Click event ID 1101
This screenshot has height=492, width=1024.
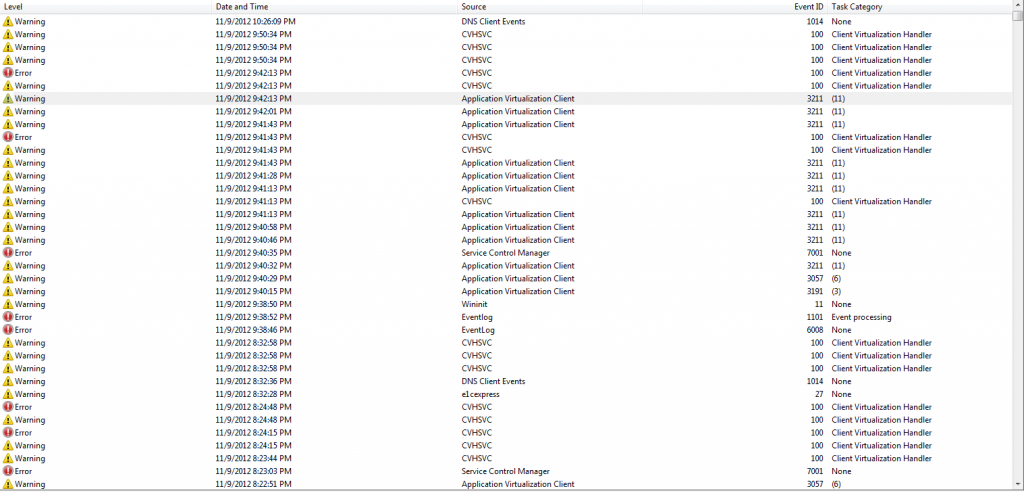815,317
